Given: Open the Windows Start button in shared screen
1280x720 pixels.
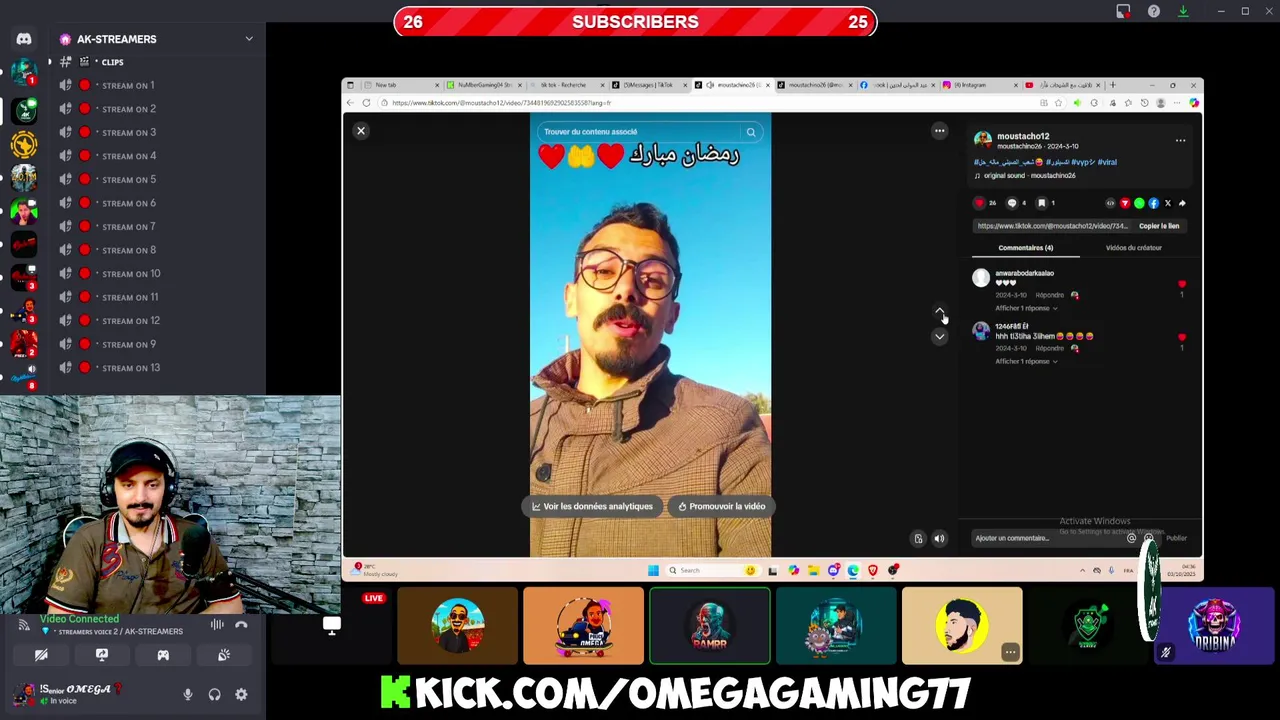Looking at the screenshot, I should click(653, 570).
